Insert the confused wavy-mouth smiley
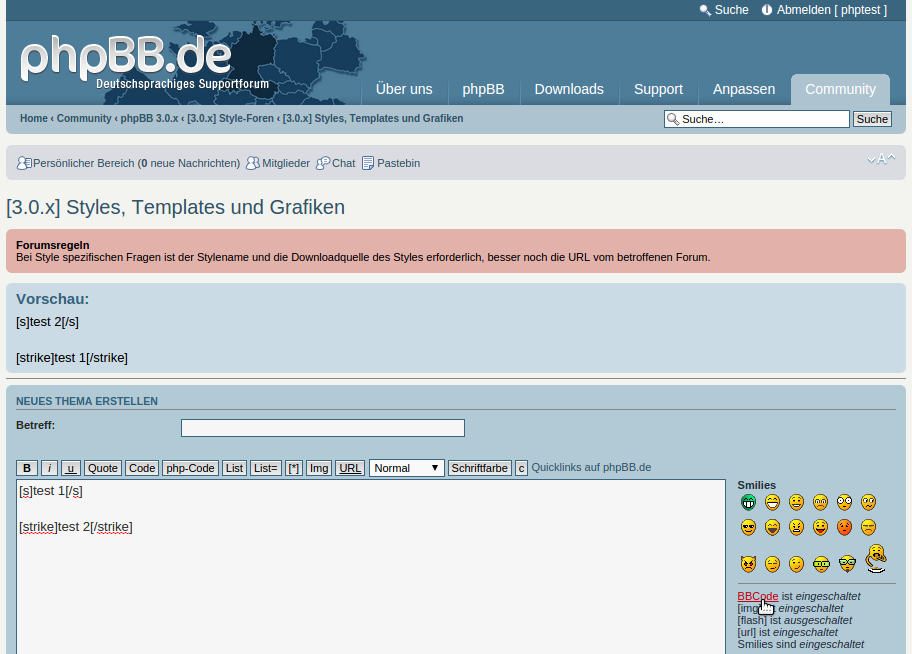Screen dimensions: 912x654 868,502
